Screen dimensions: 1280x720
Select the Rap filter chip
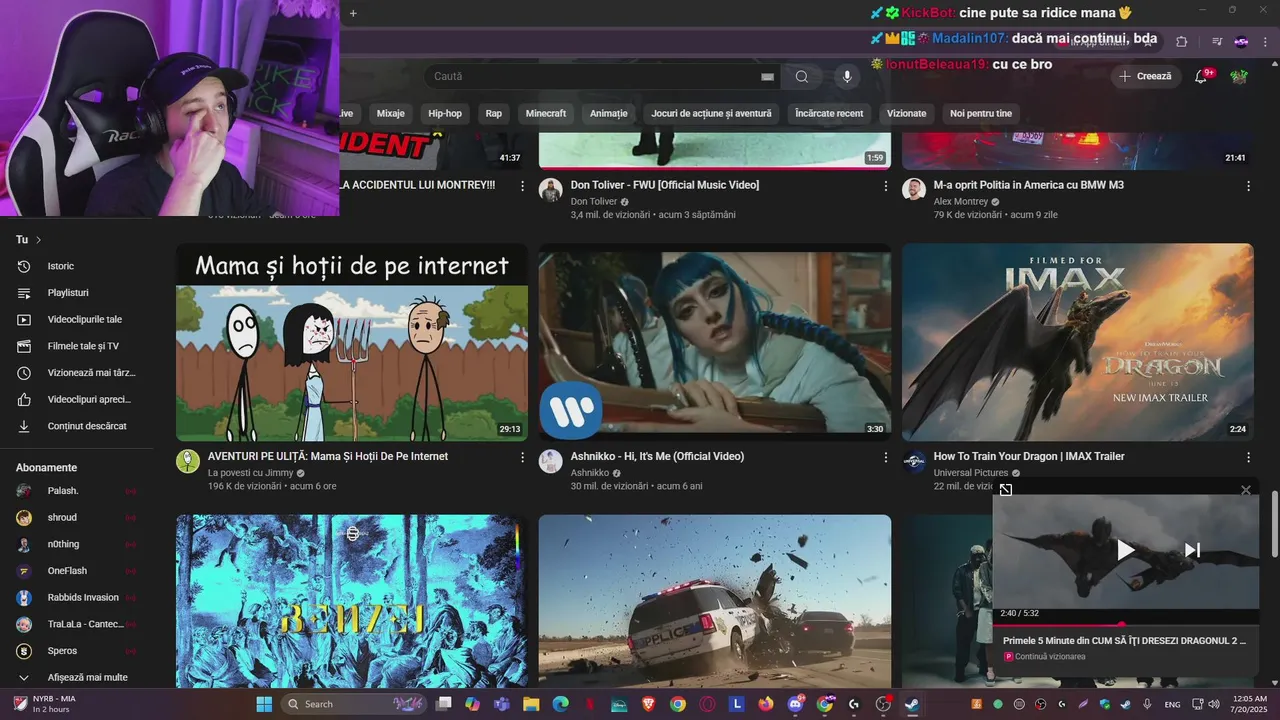pyautogui.click(x=494, y=113)
